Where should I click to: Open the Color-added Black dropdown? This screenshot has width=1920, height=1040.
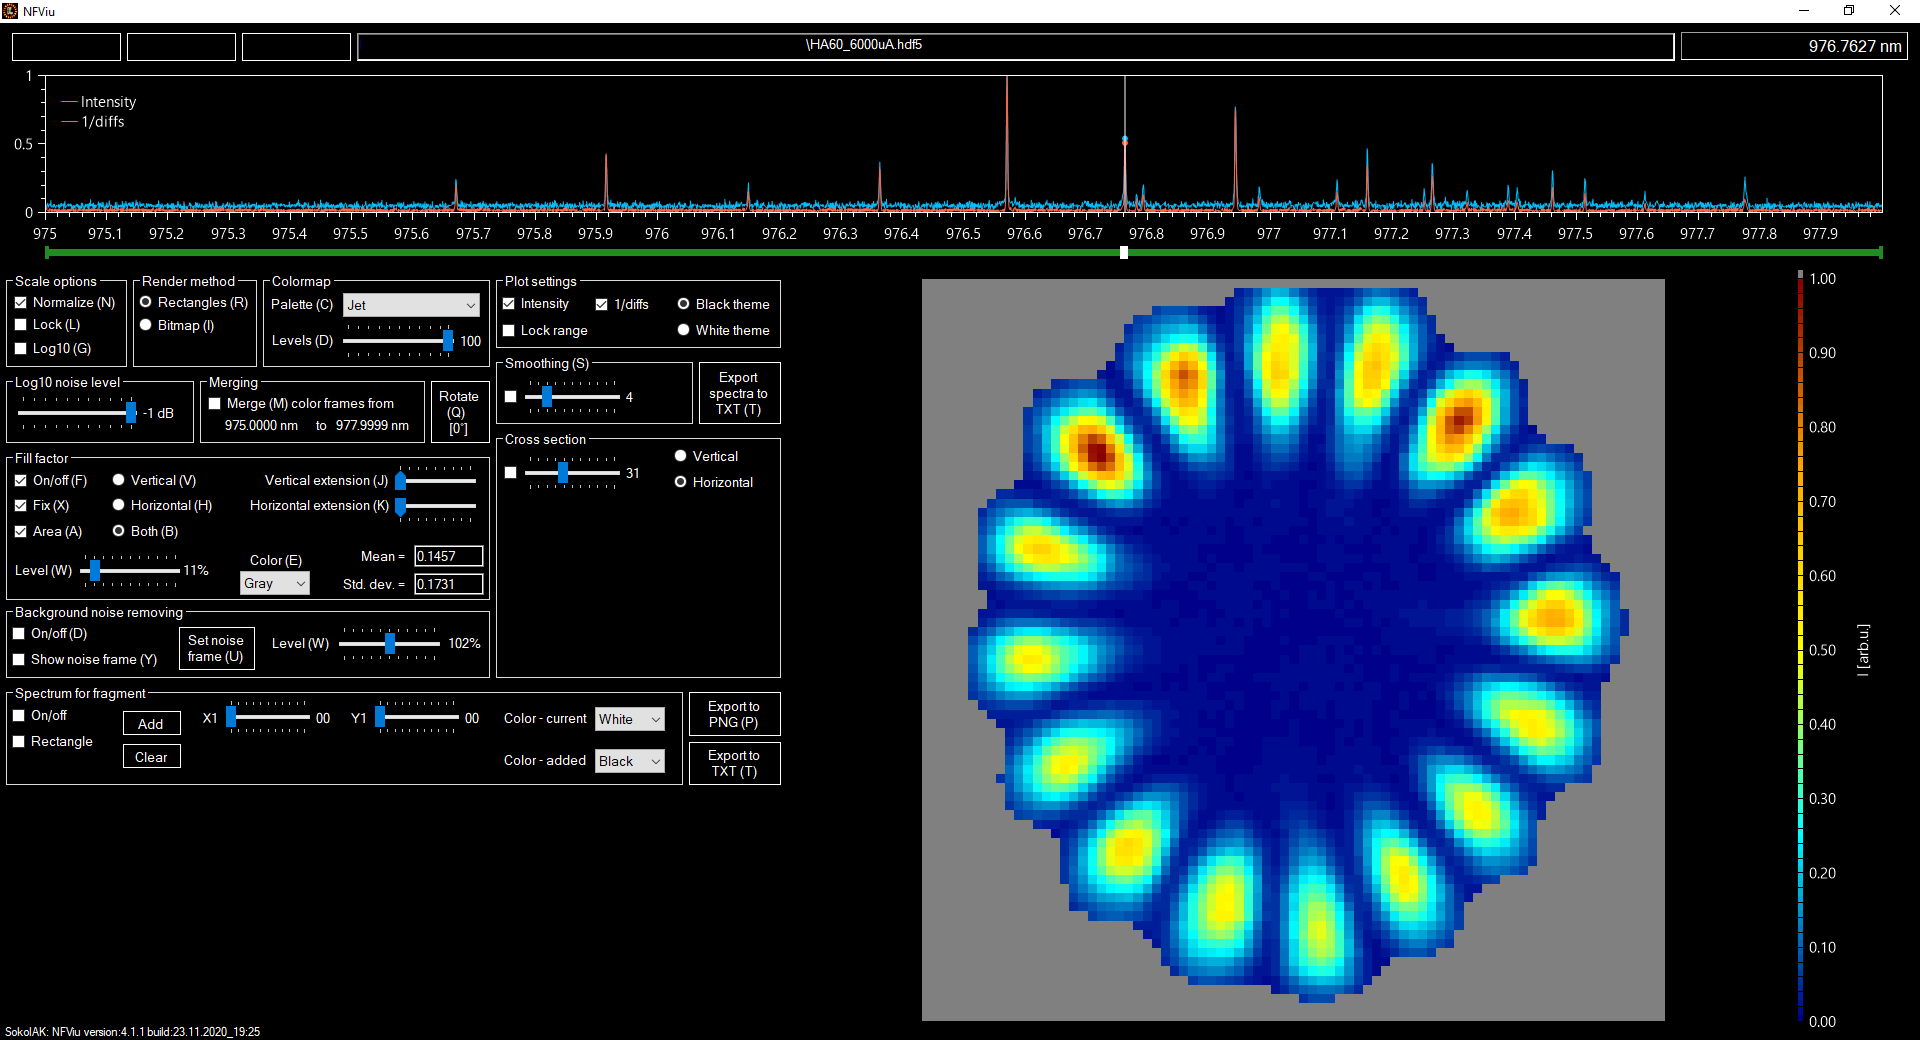[x=629, y=761]
